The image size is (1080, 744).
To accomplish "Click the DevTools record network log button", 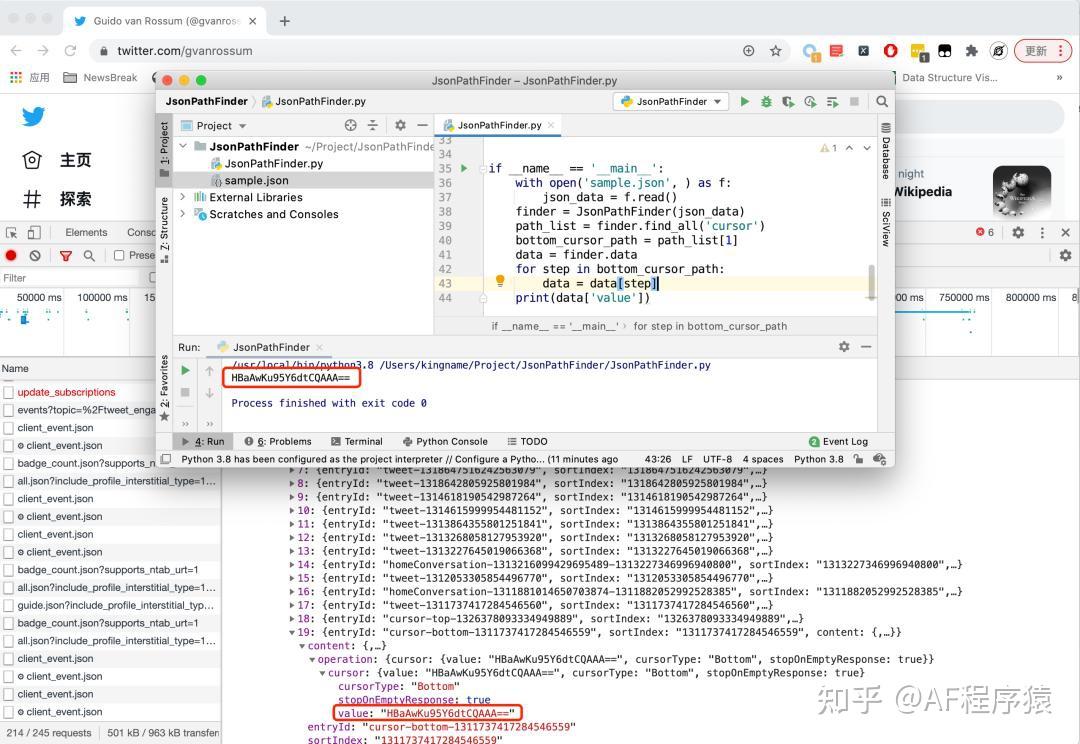I will [x=12, y=256].
